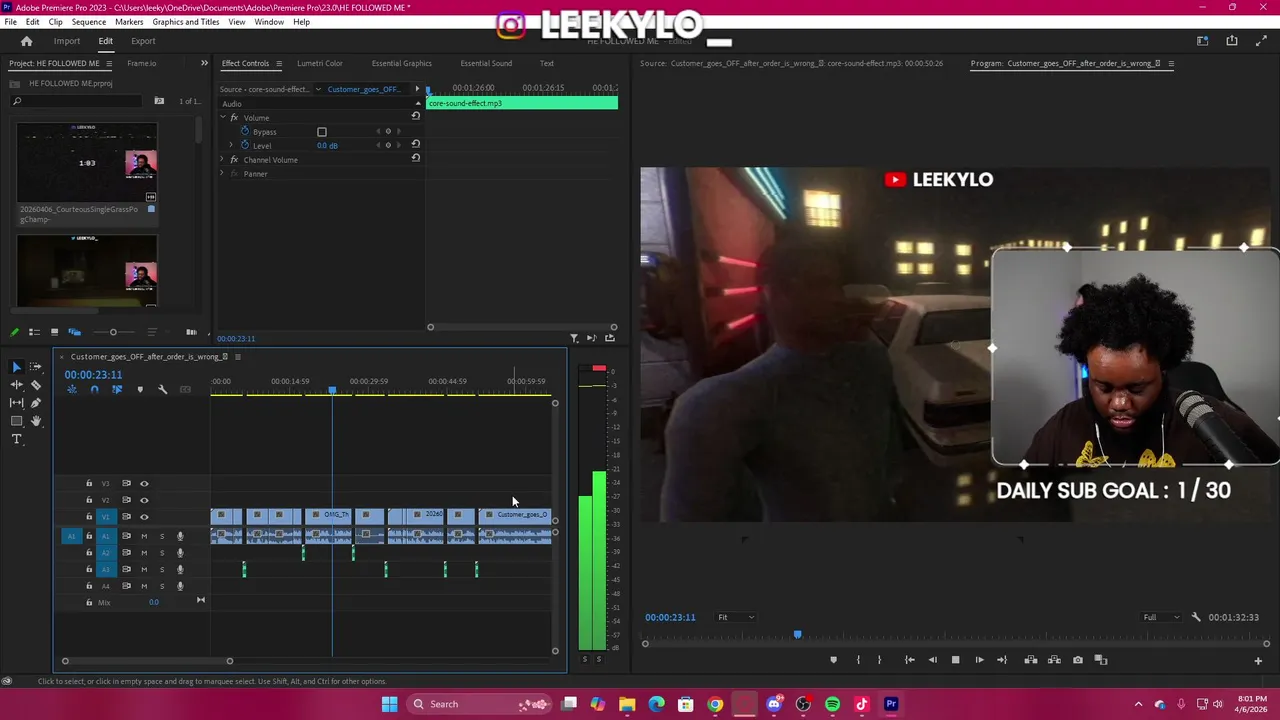
Task: Switch Project panel to icon view
Action: pyautogui.click(x=54, y=332)
